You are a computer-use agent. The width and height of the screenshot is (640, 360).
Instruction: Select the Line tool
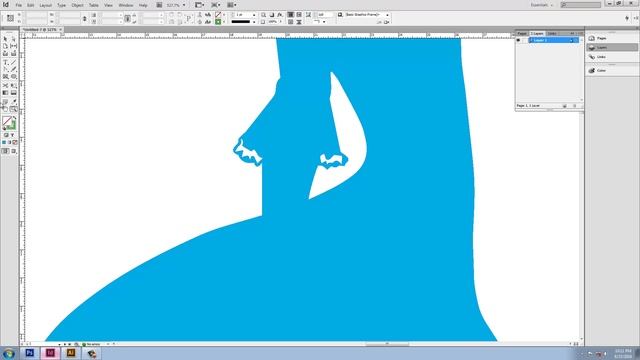[x=13, y=63]
